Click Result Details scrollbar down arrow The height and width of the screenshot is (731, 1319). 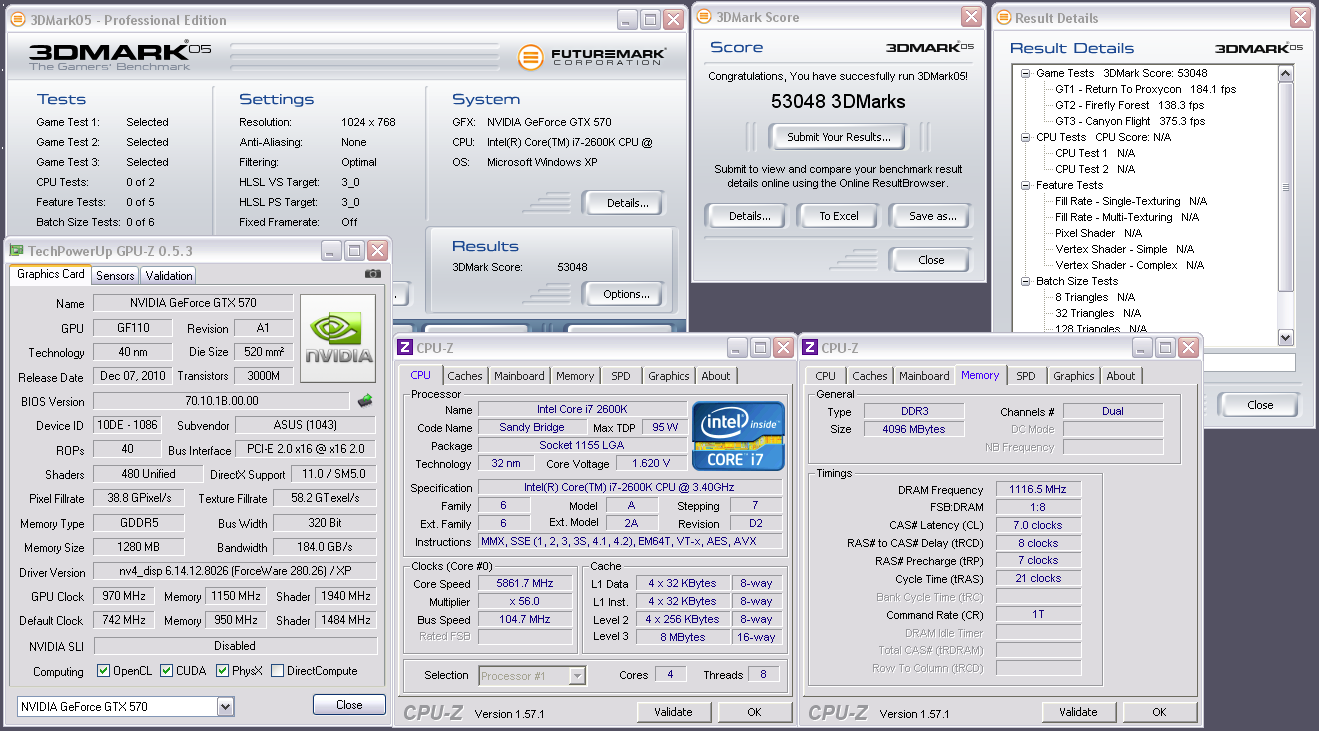(1285, 338)
